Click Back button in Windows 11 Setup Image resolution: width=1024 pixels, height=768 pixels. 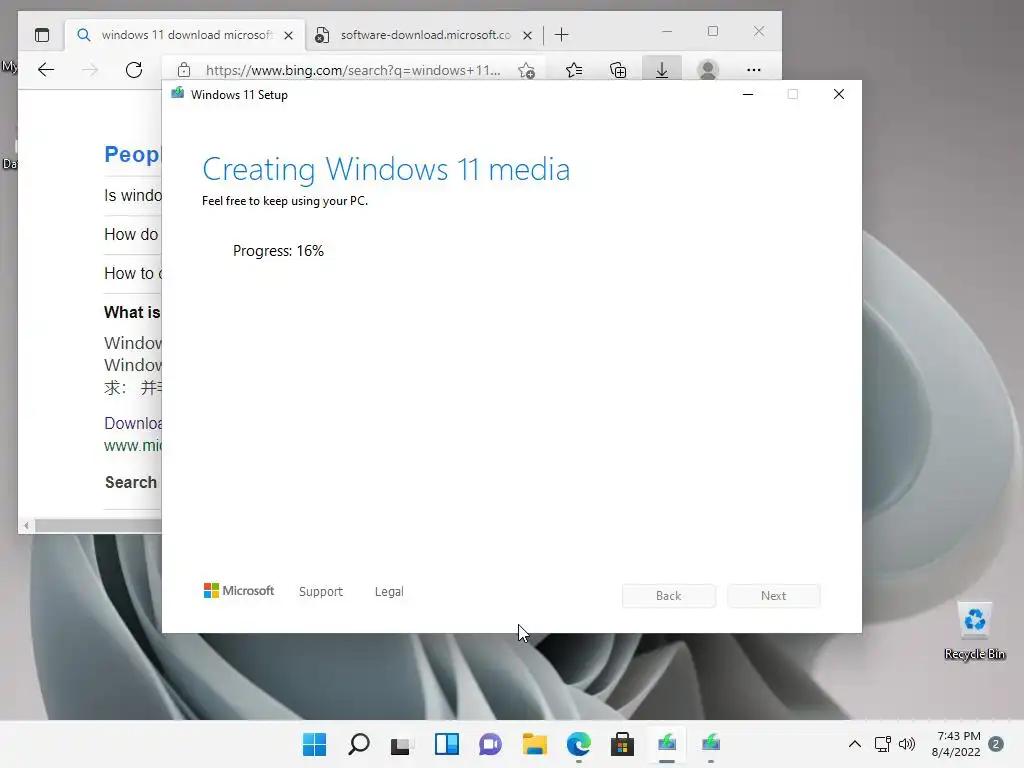[x=669, y=596]
